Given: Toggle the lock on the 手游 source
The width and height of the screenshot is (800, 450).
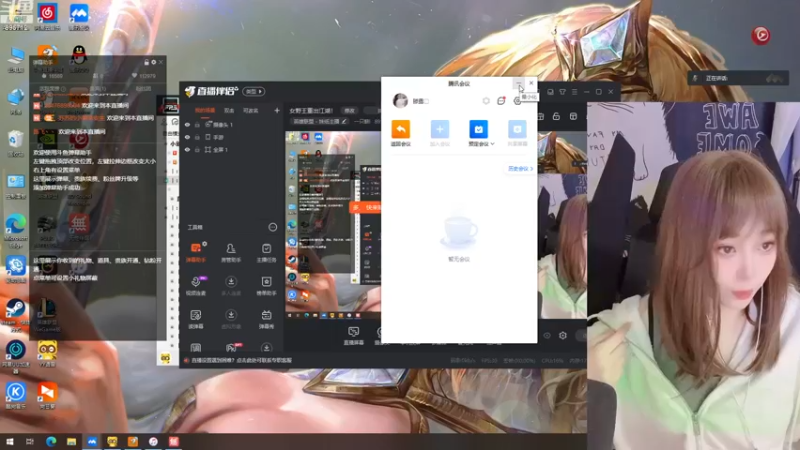Looking at the screenshot, I should (x=197, y=137).
